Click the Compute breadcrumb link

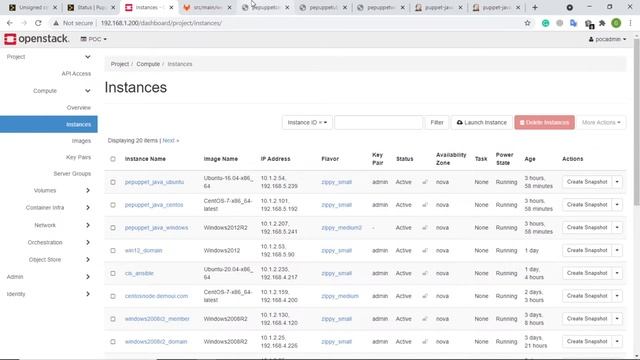tap(148, 64)
